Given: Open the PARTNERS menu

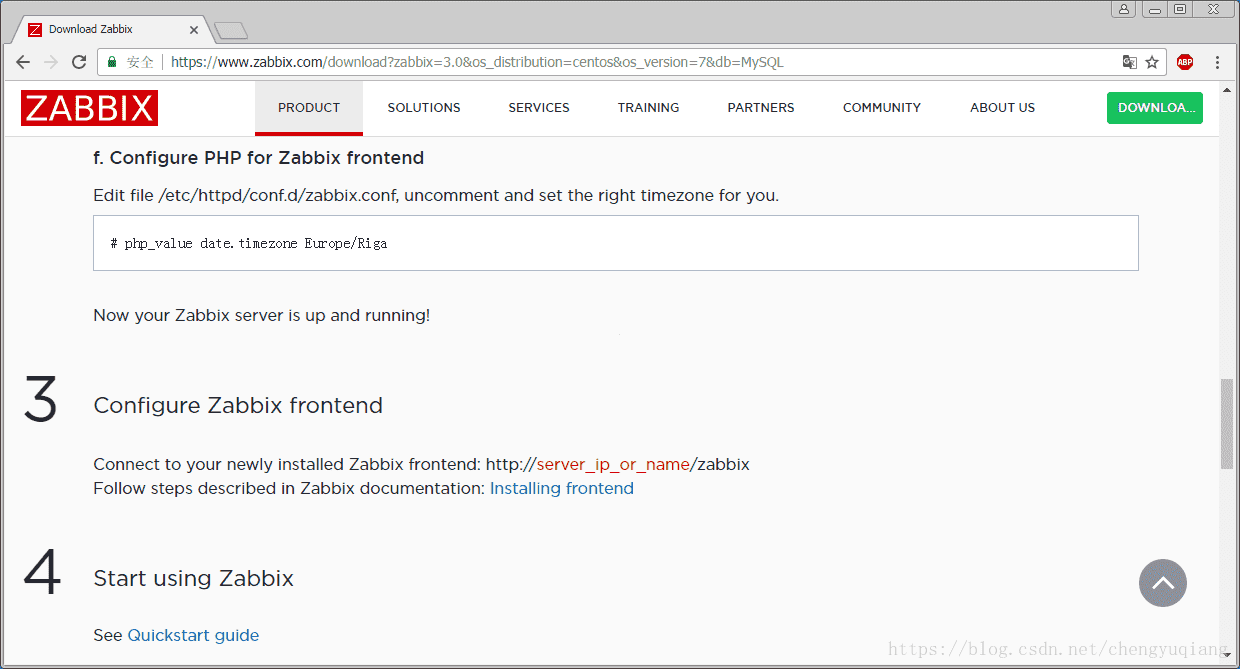Looking at the screenshot, I should tap(761, 108).
